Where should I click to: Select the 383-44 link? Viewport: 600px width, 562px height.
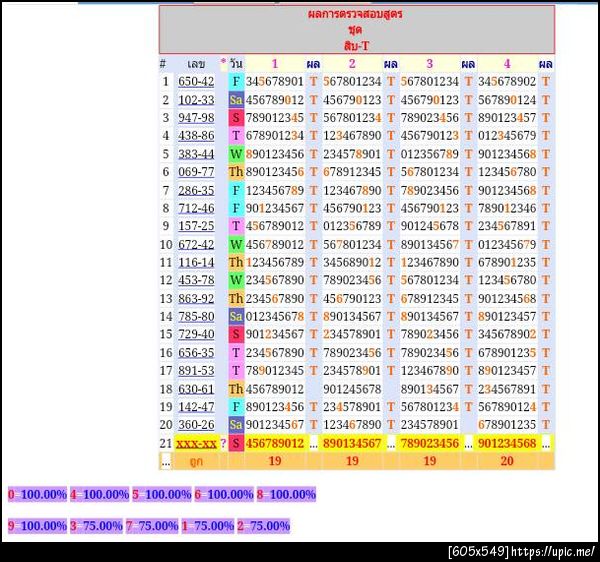(x=196, y=154)
